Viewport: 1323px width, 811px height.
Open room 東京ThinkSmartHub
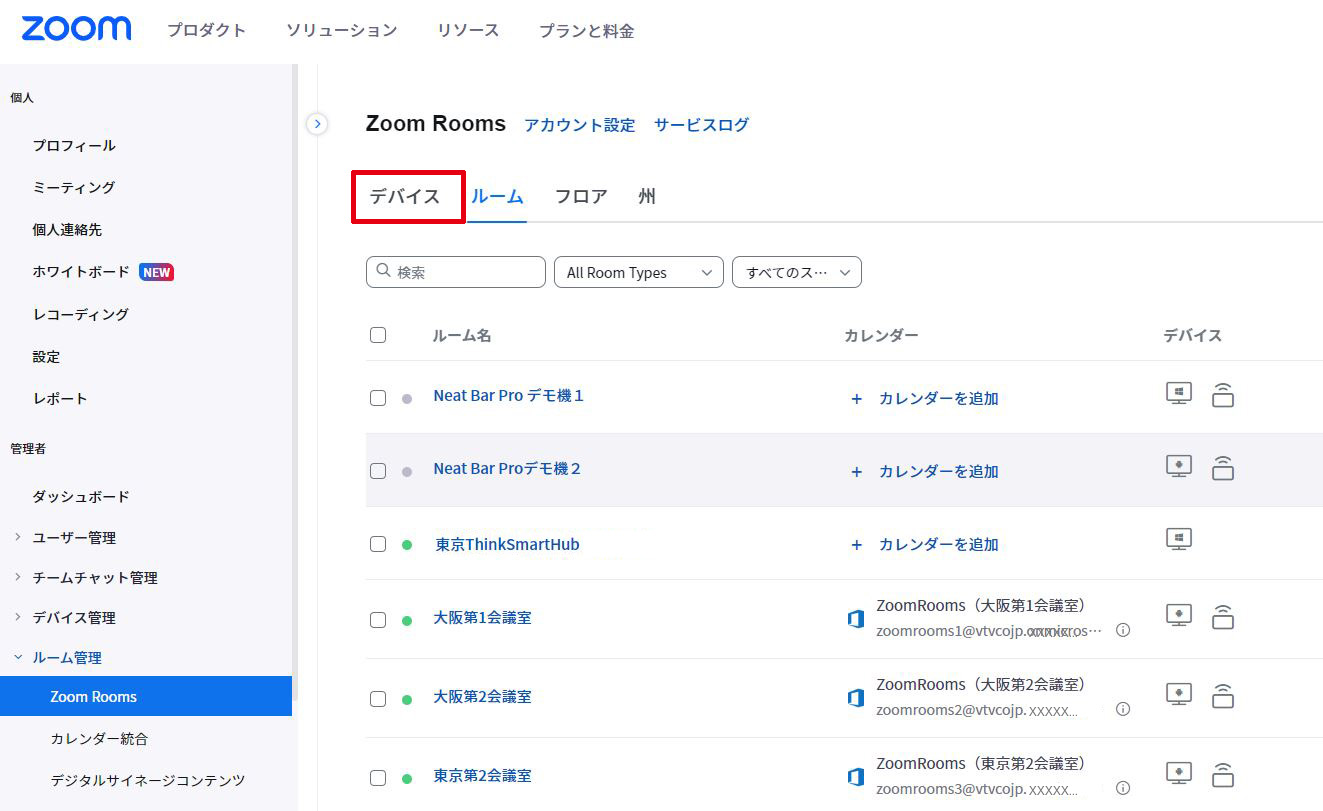tap(508, 545)
